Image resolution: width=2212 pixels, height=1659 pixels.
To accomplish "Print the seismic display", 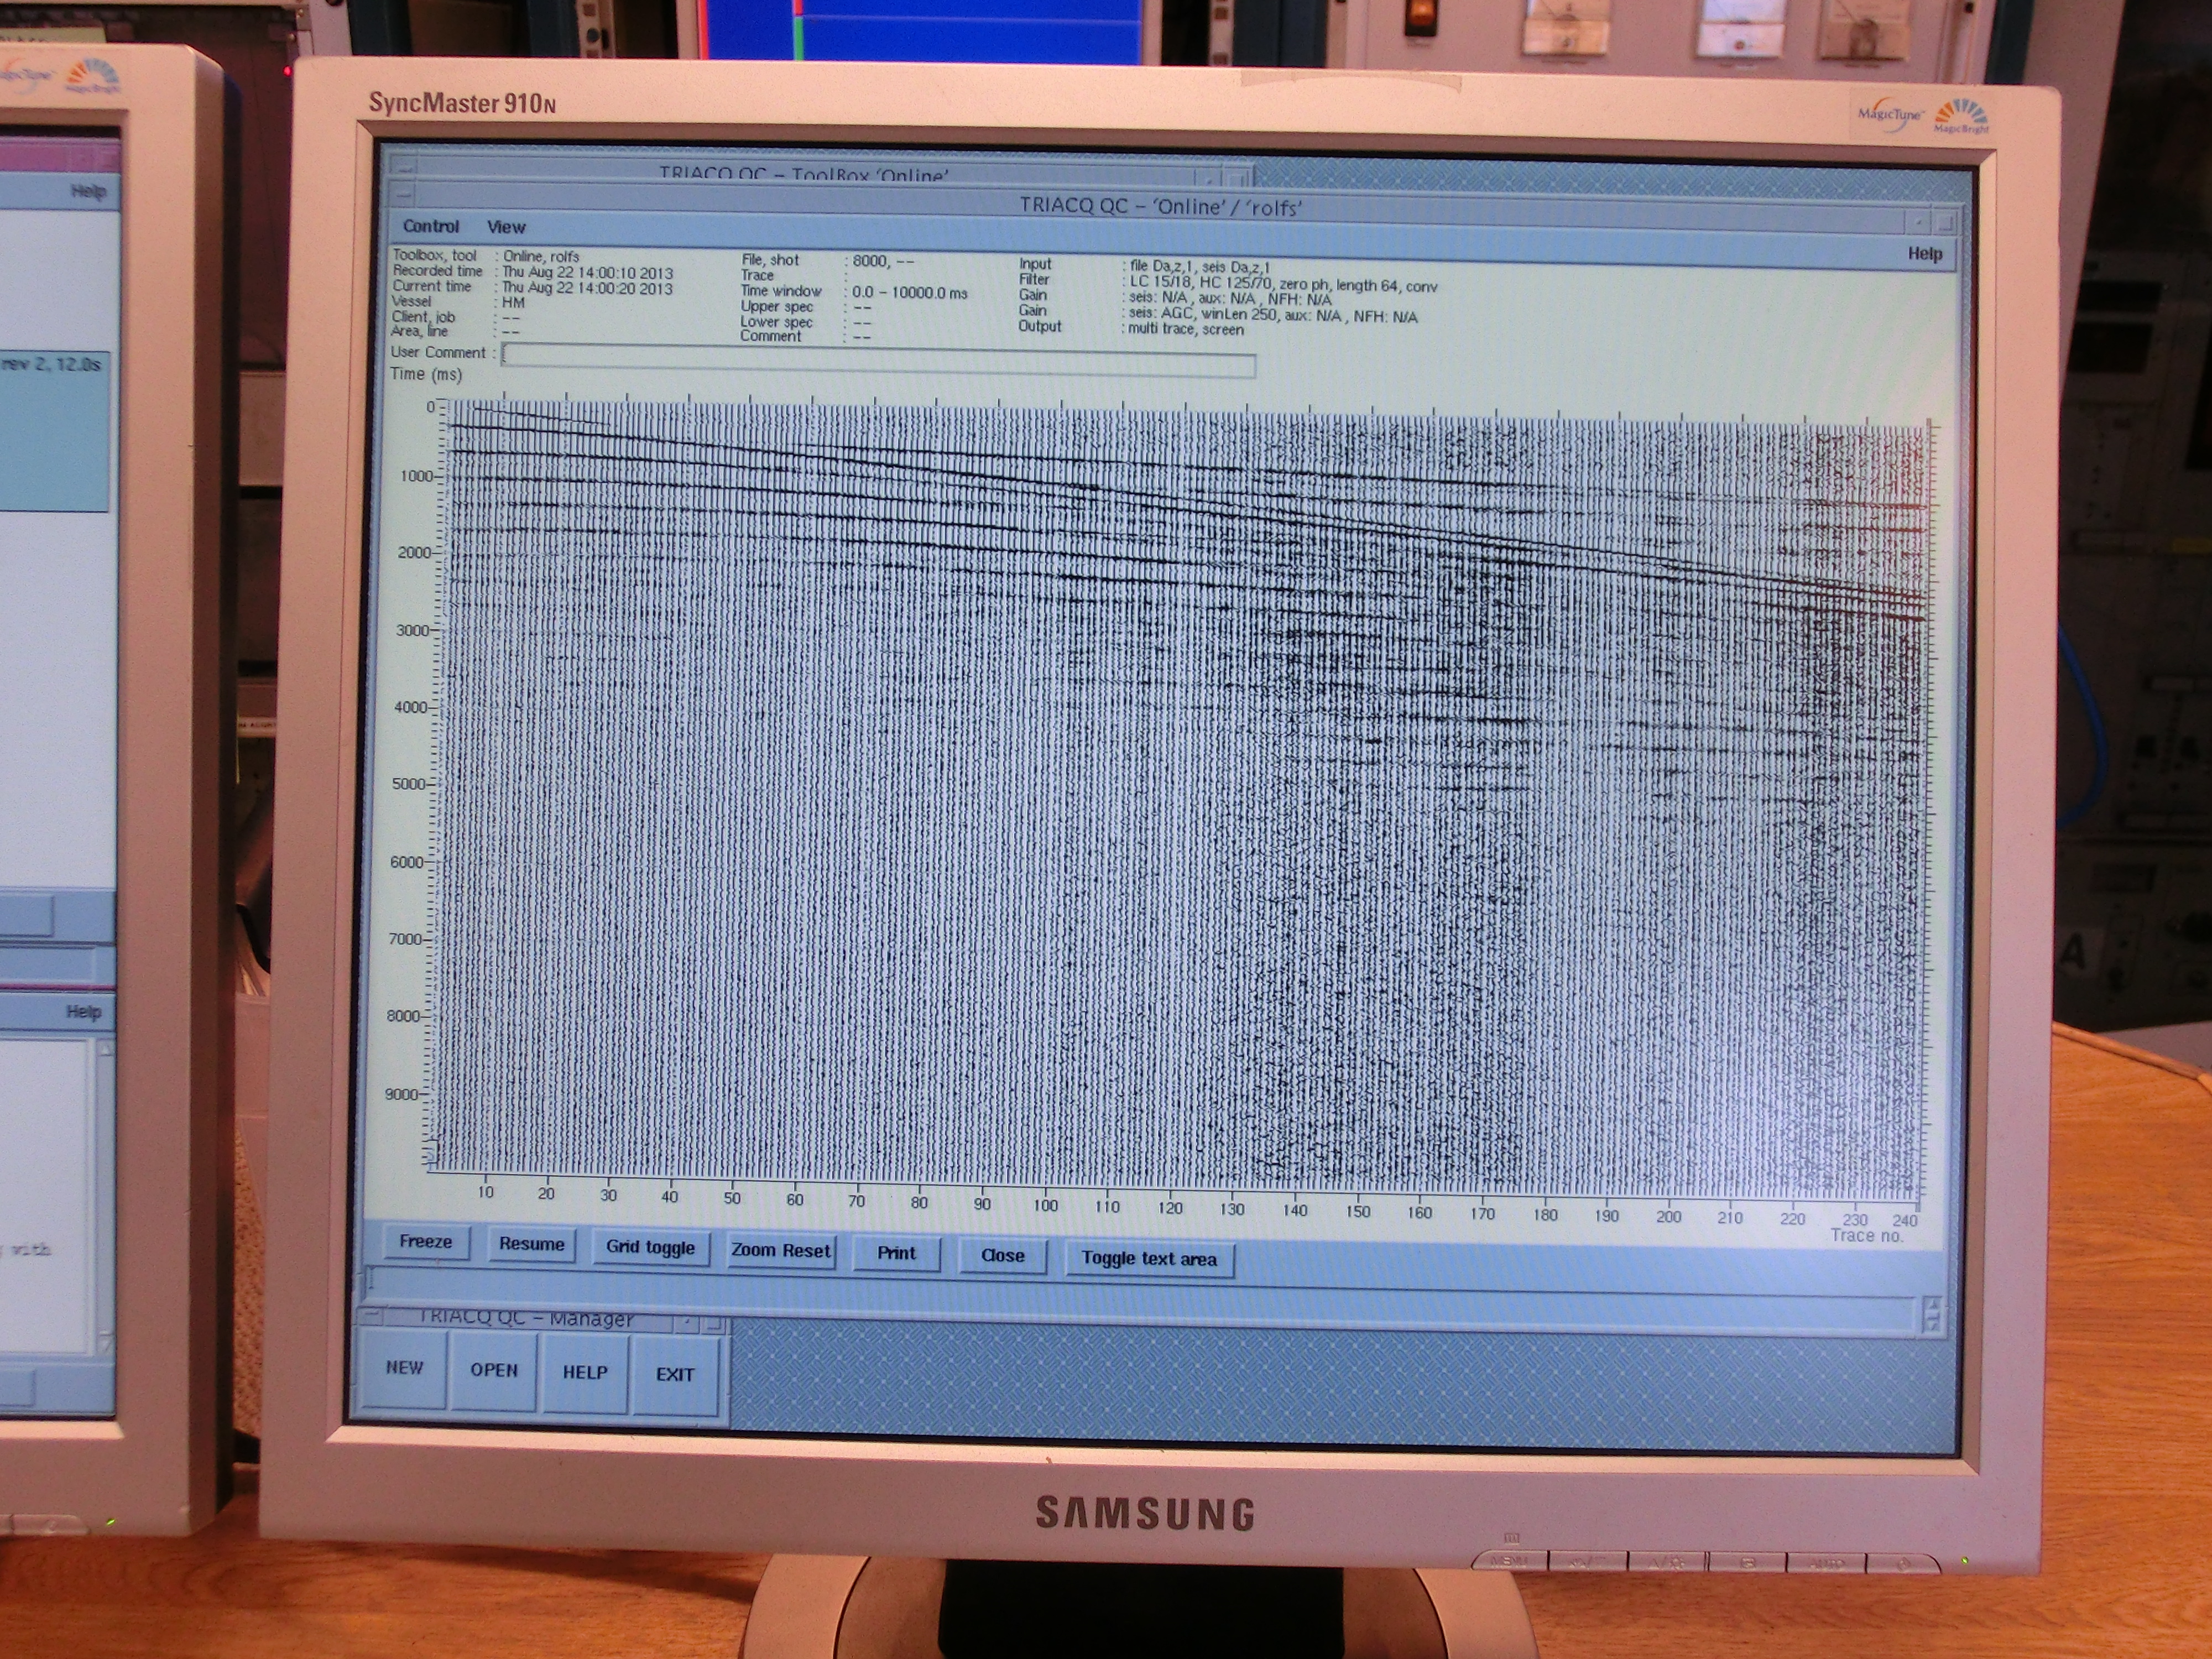I will [x=896, y=1253].
